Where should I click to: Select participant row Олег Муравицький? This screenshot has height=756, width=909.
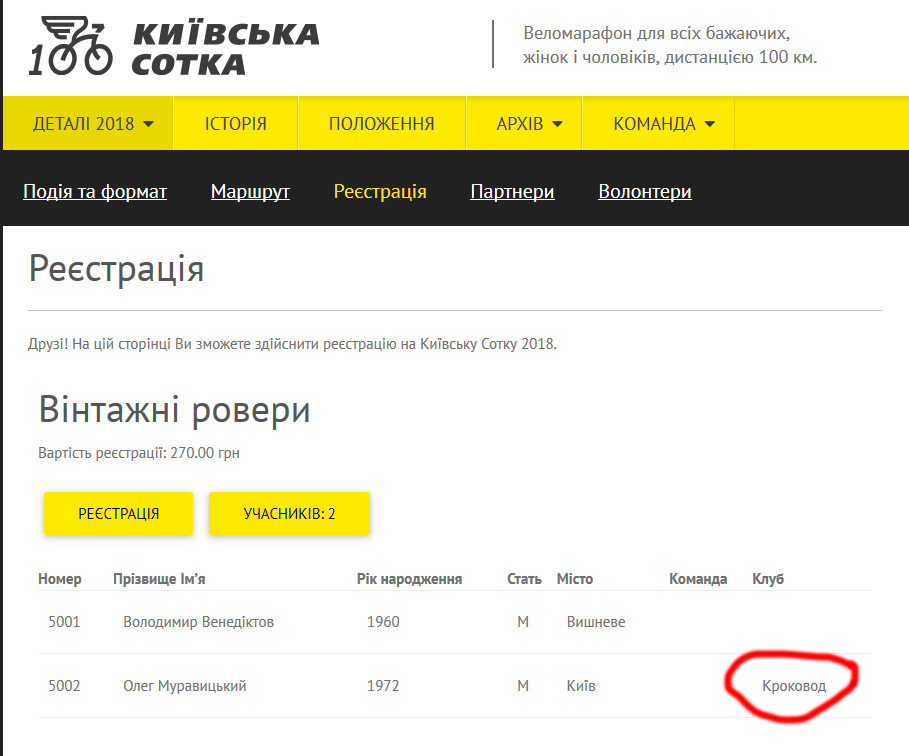coord(184,686)
